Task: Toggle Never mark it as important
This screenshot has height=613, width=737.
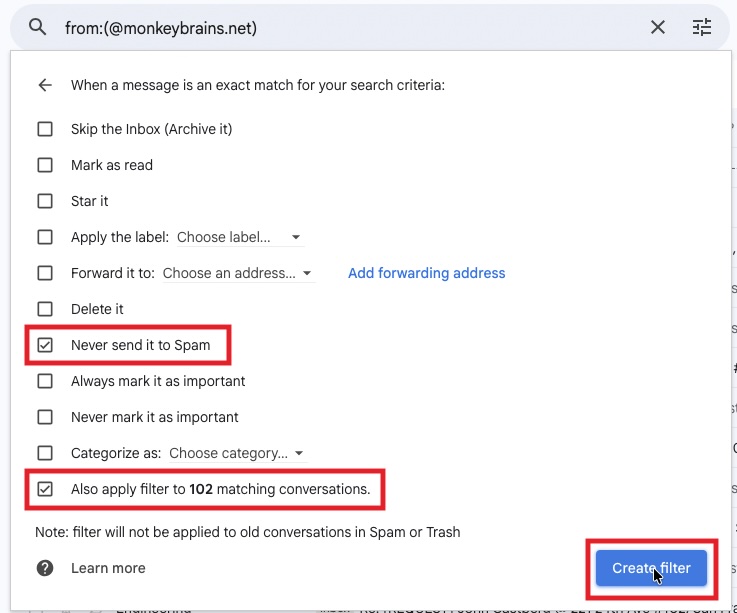Action: point(45,417)
